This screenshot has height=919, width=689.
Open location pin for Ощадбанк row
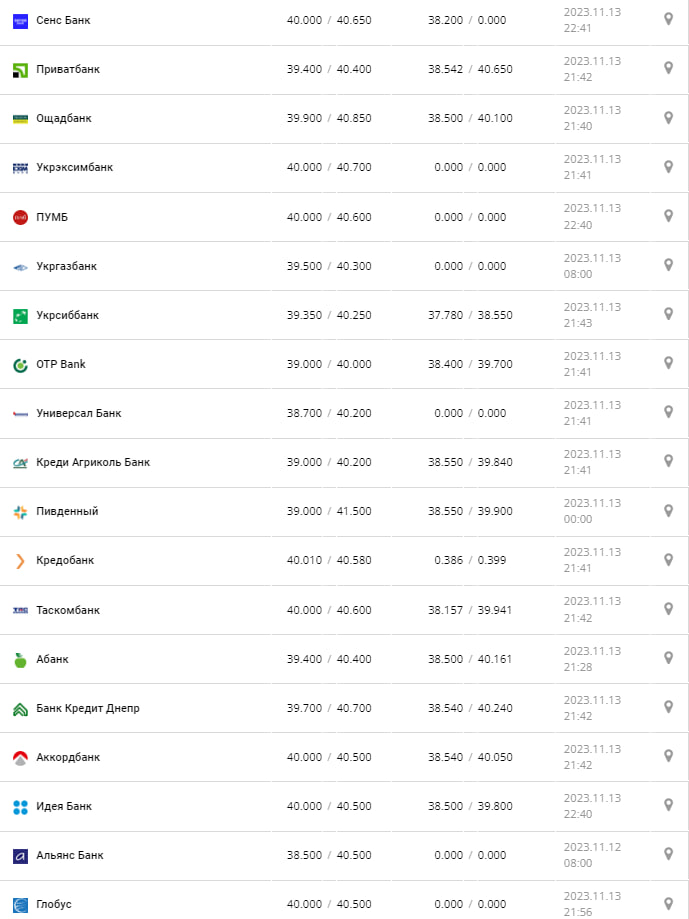point(669,117)
